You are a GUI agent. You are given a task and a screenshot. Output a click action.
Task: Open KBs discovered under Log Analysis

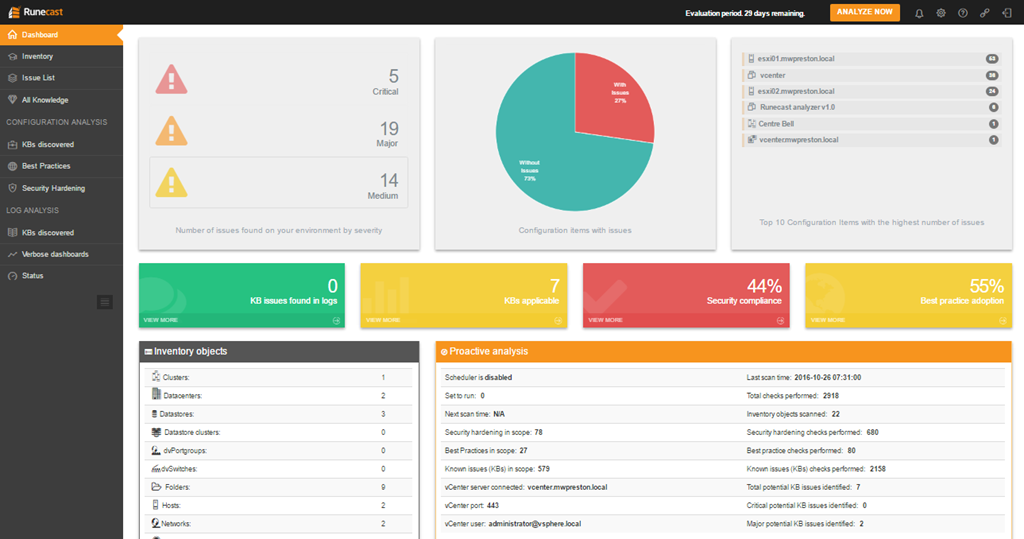coord(61,233)
